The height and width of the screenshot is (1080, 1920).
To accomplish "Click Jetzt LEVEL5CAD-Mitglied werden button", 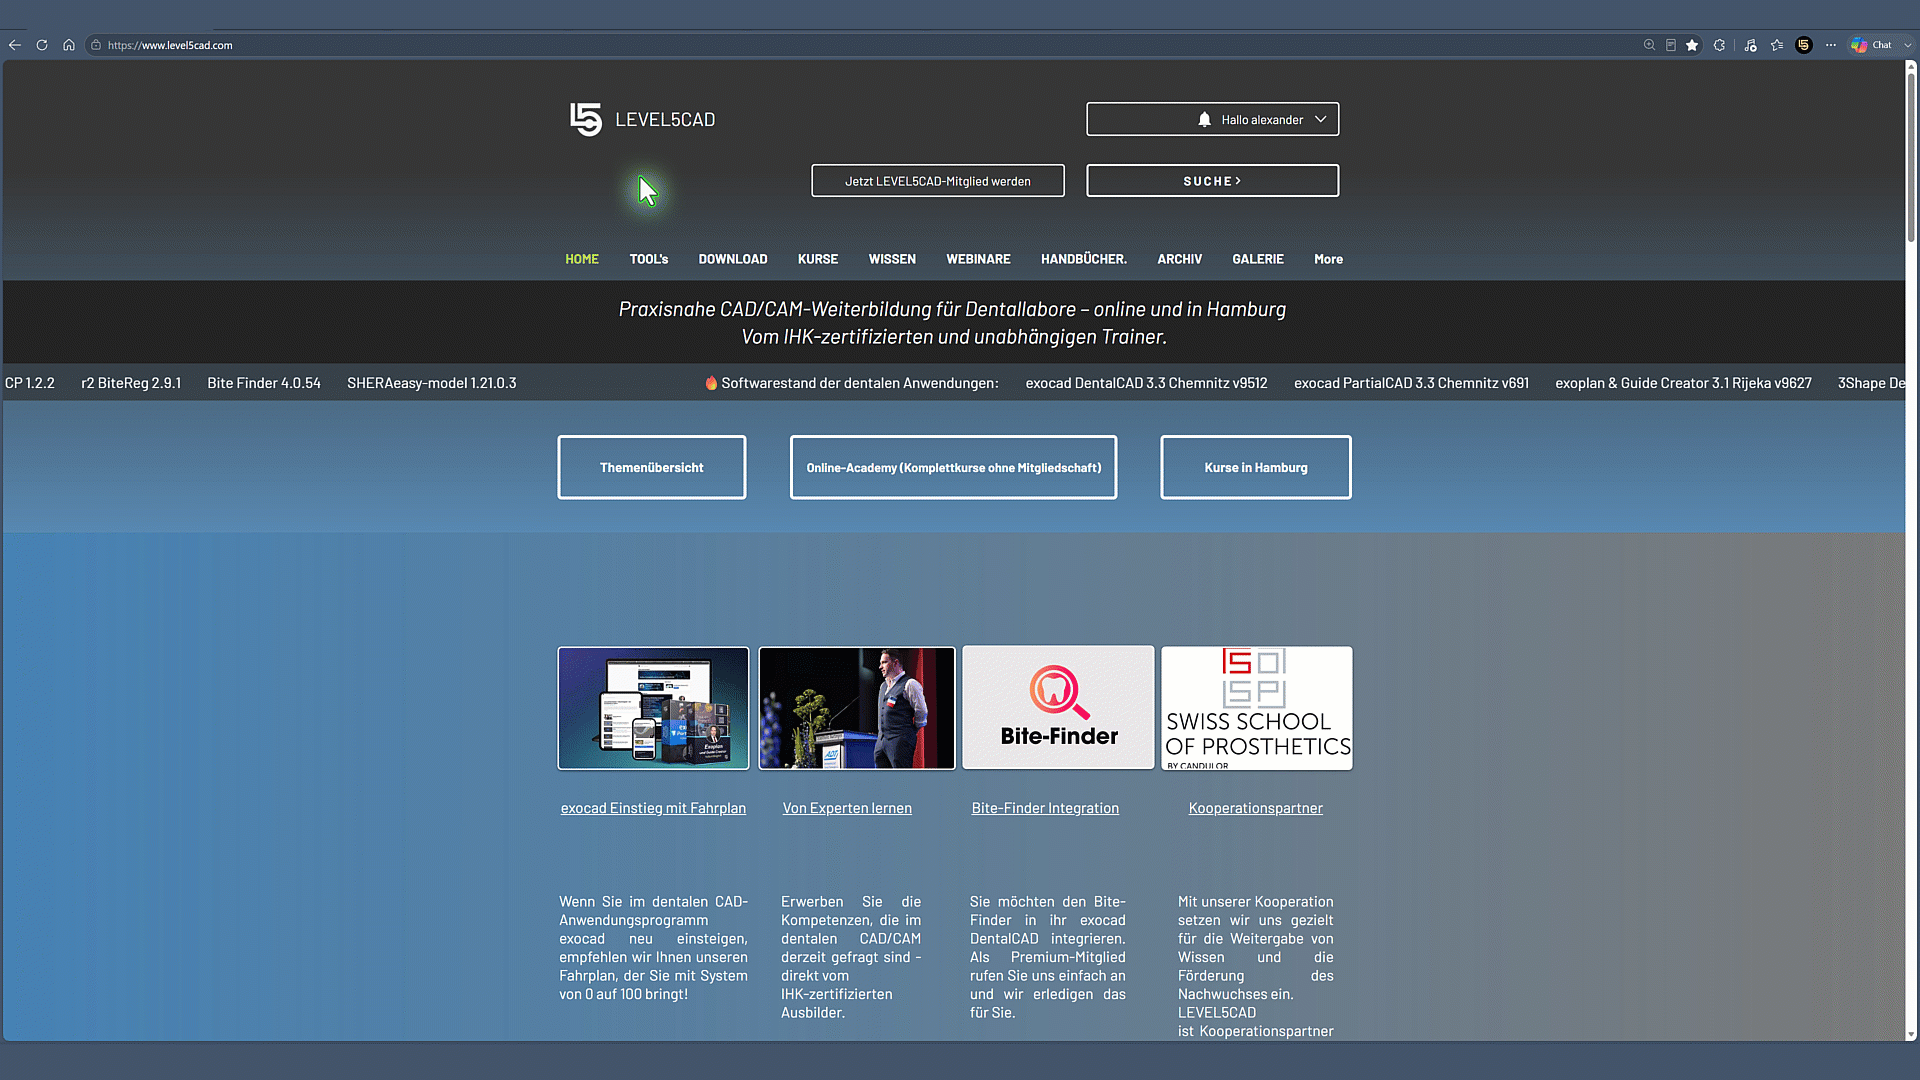I will click(938, 181).
